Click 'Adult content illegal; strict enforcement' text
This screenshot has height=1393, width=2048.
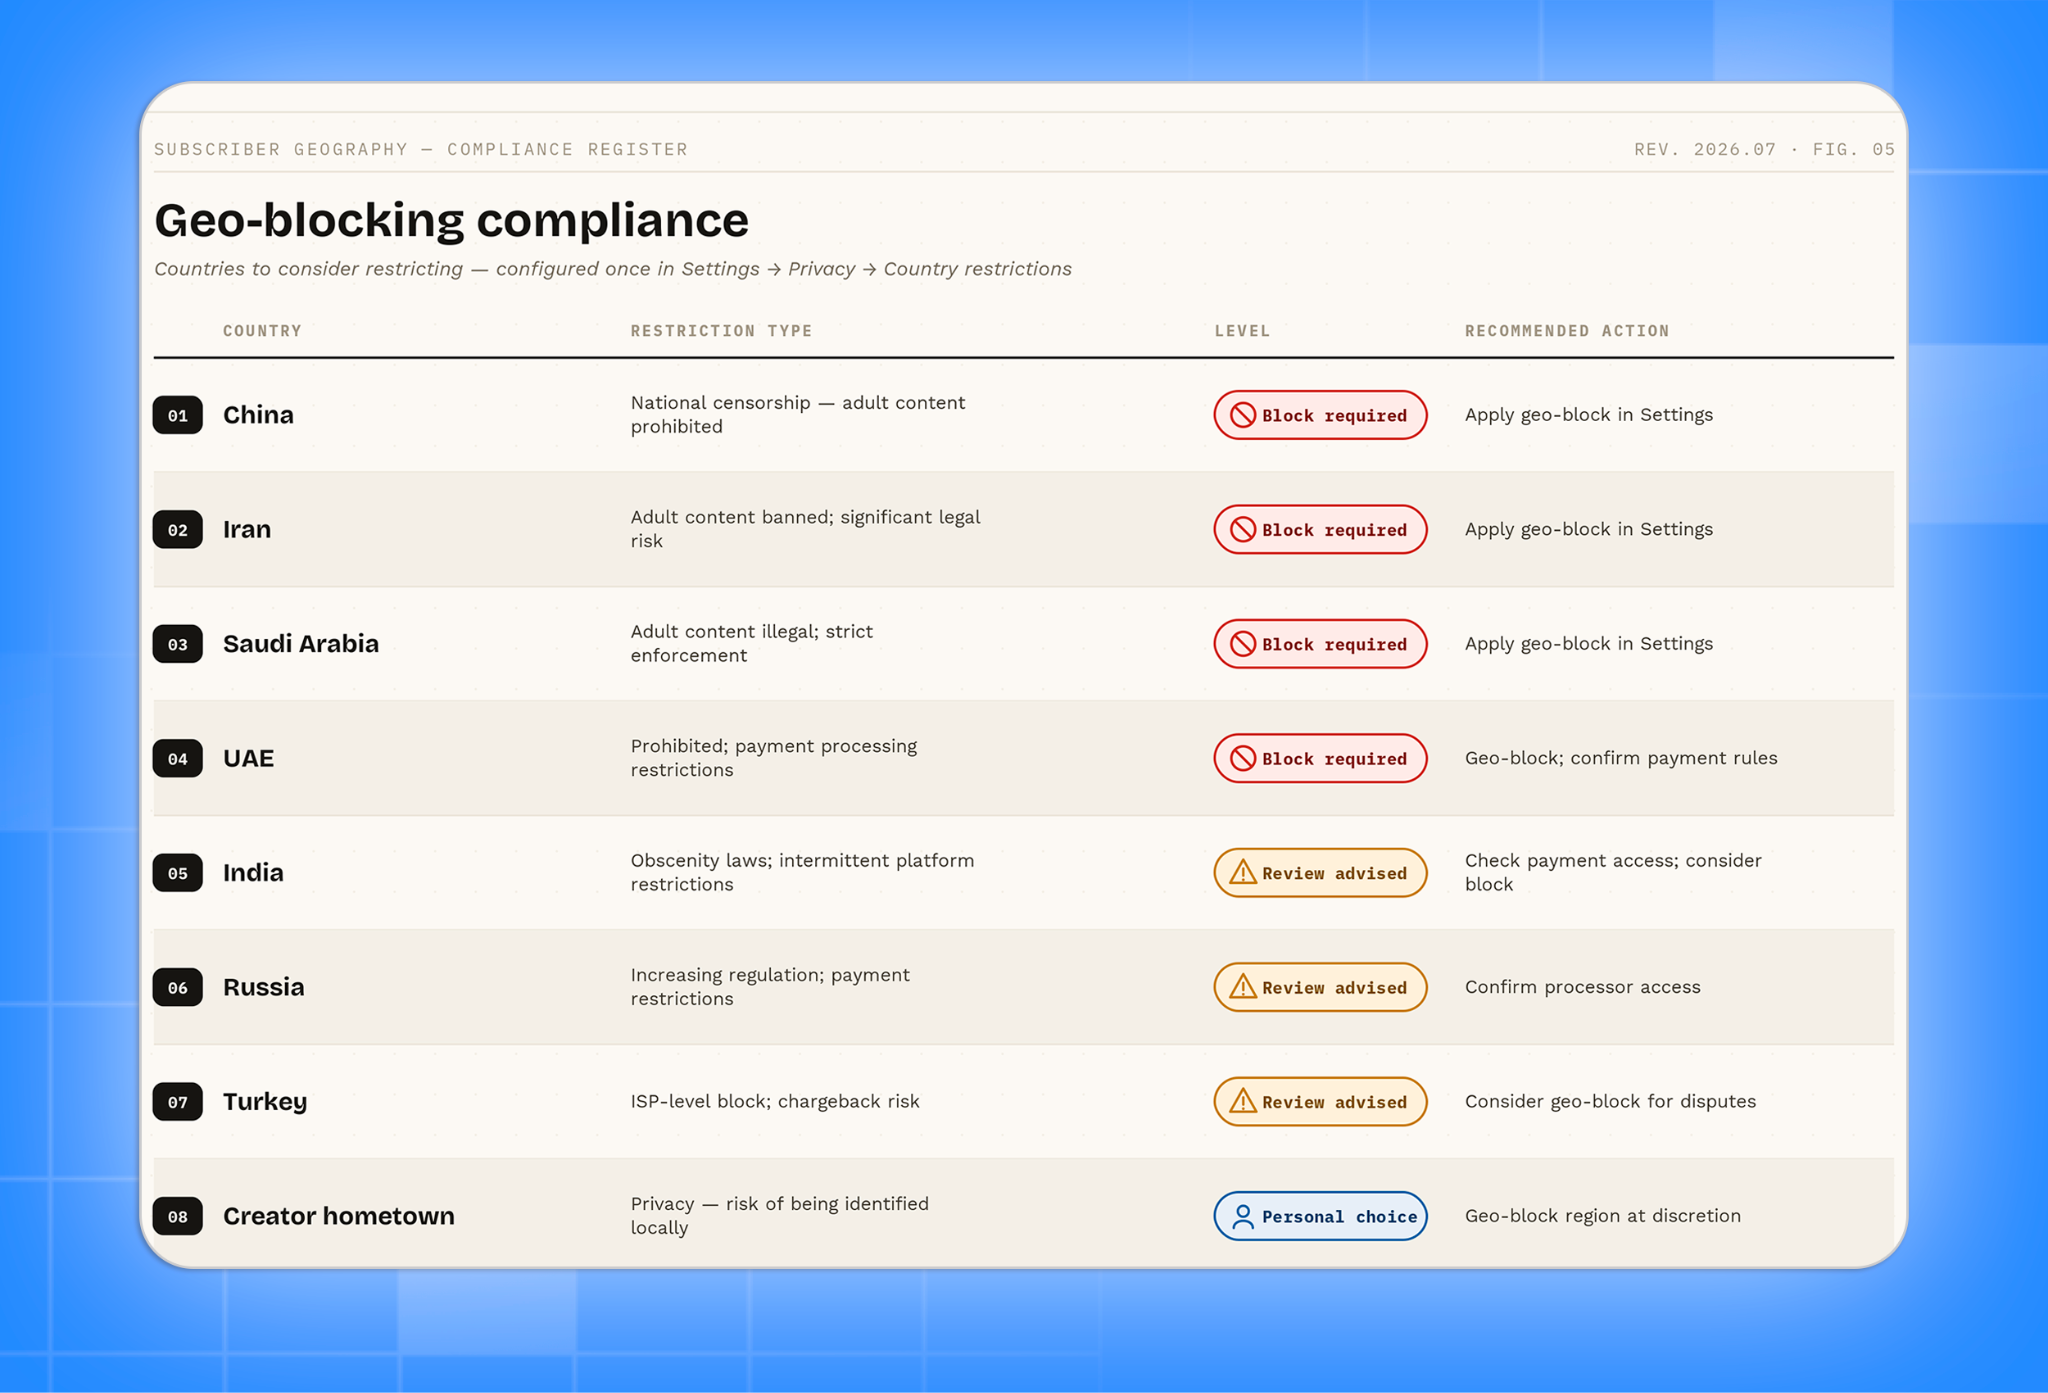751,644
